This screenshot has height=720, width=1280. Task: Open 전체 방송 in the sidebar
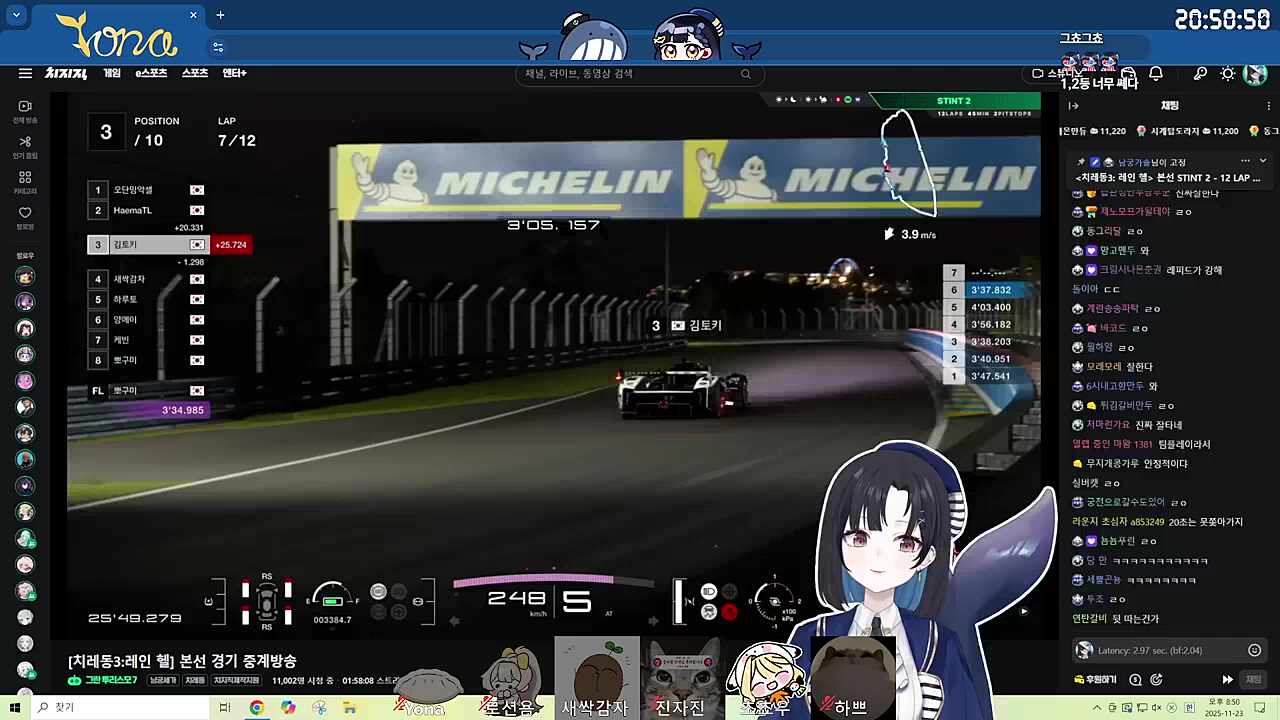[x=25, y=111]
